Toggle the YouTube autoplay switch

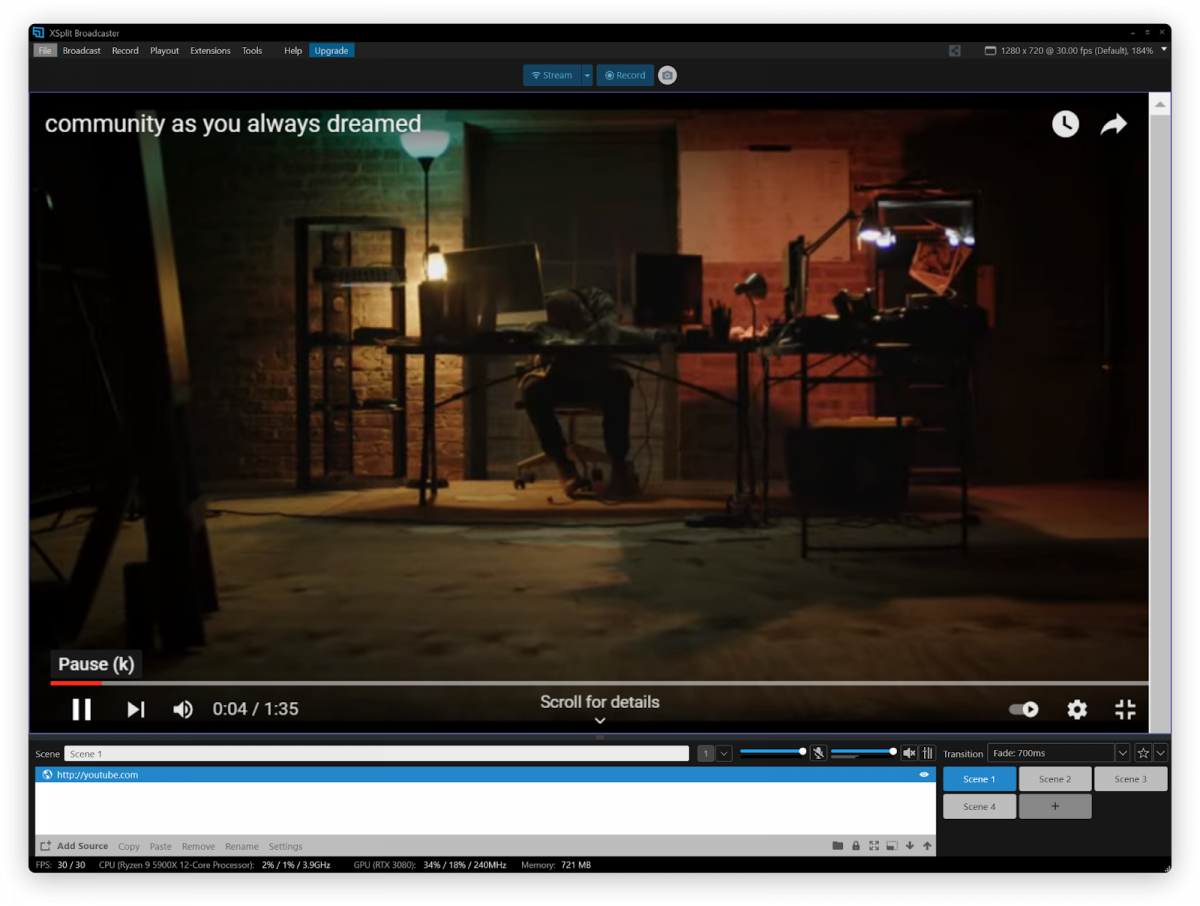click(1023, 709)
